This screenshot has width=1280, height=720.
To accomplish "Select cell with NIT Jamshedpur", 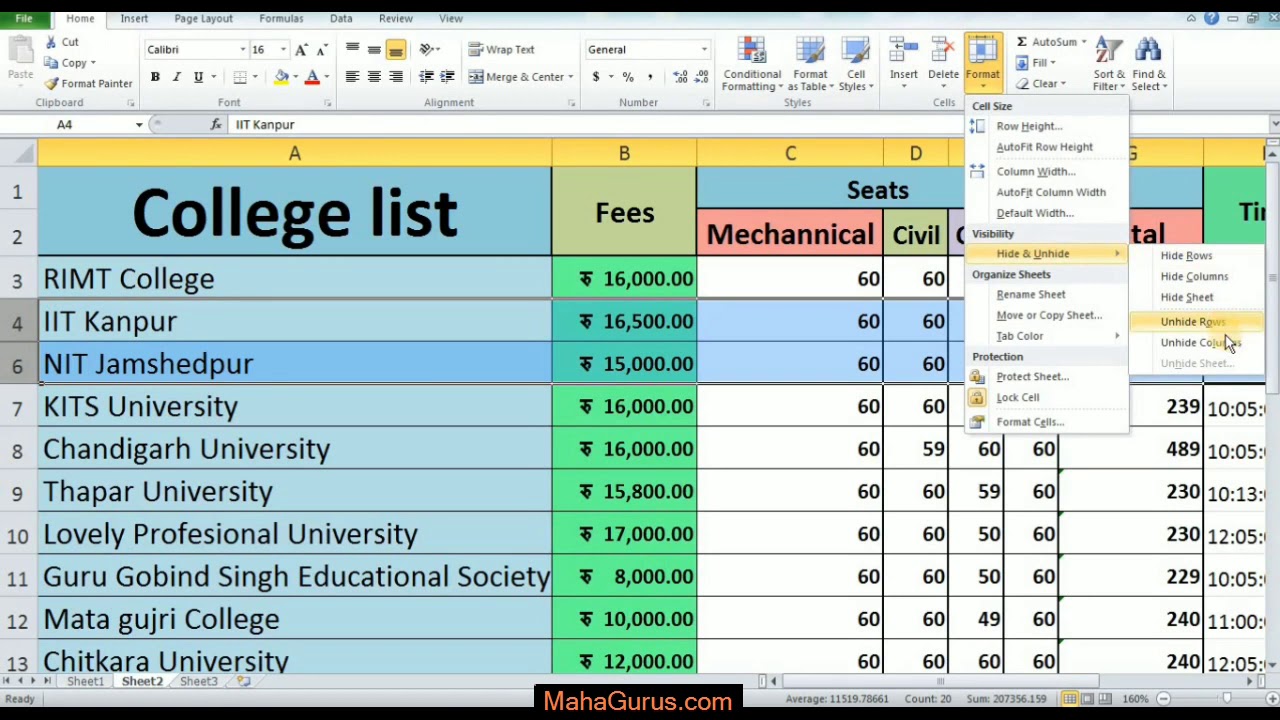I will pos(294,364).
